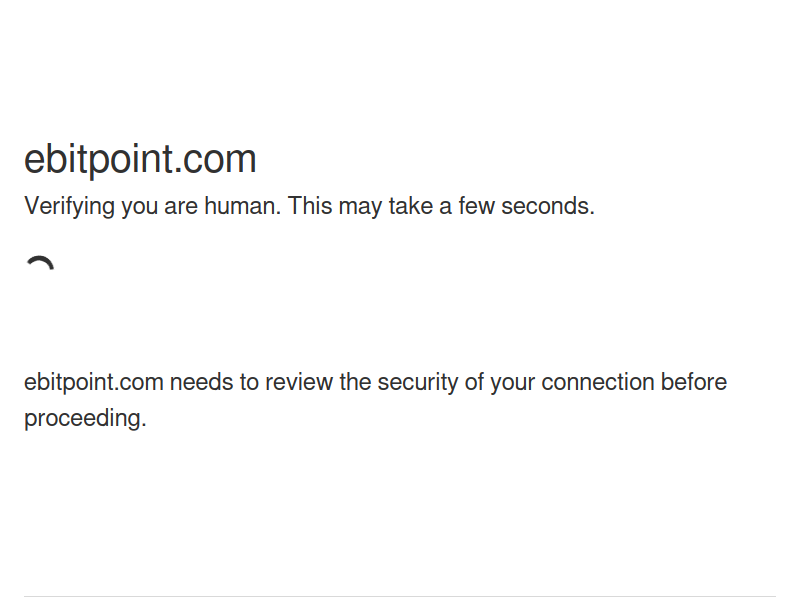Screen dimensions: 800x600
Task: Select the word "human" in subtitle
Action: coord(242,206)
